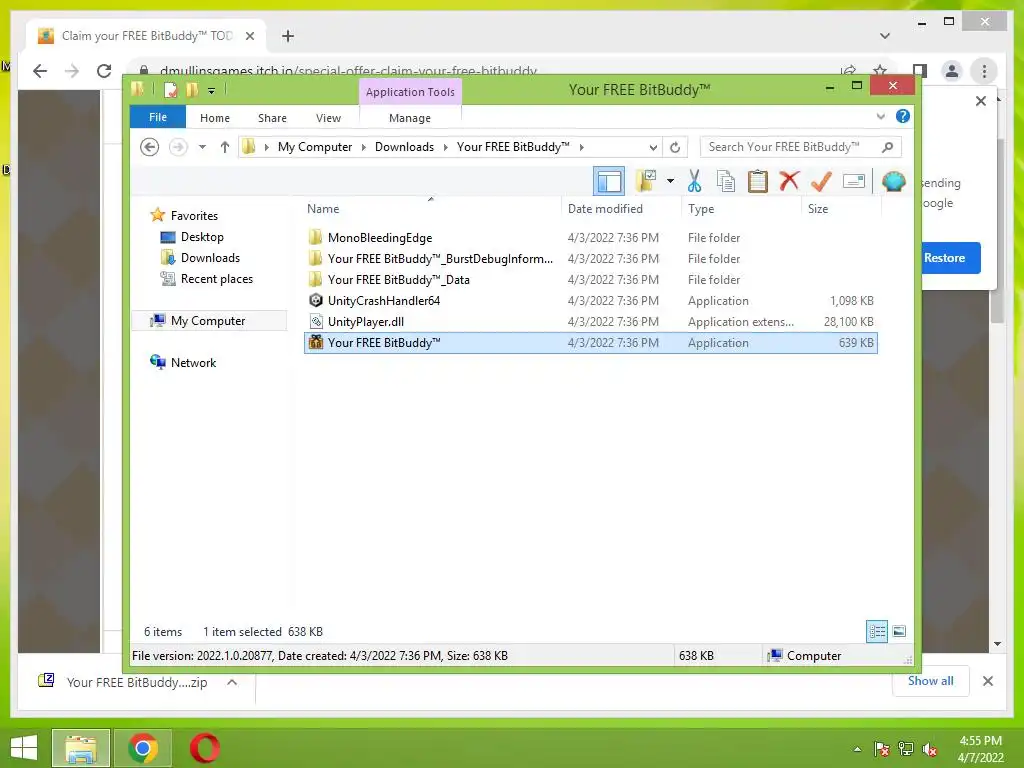Open recent locations dropdown arrow
The height and width of the screenshot is (768, 1024).
pos(202,147)
